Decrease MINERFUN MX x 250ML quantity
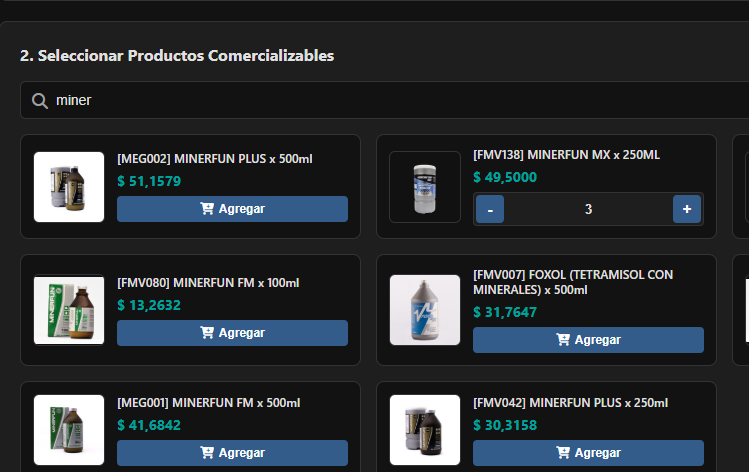Viewport: 749px width, 472px height. coord(490,209)
